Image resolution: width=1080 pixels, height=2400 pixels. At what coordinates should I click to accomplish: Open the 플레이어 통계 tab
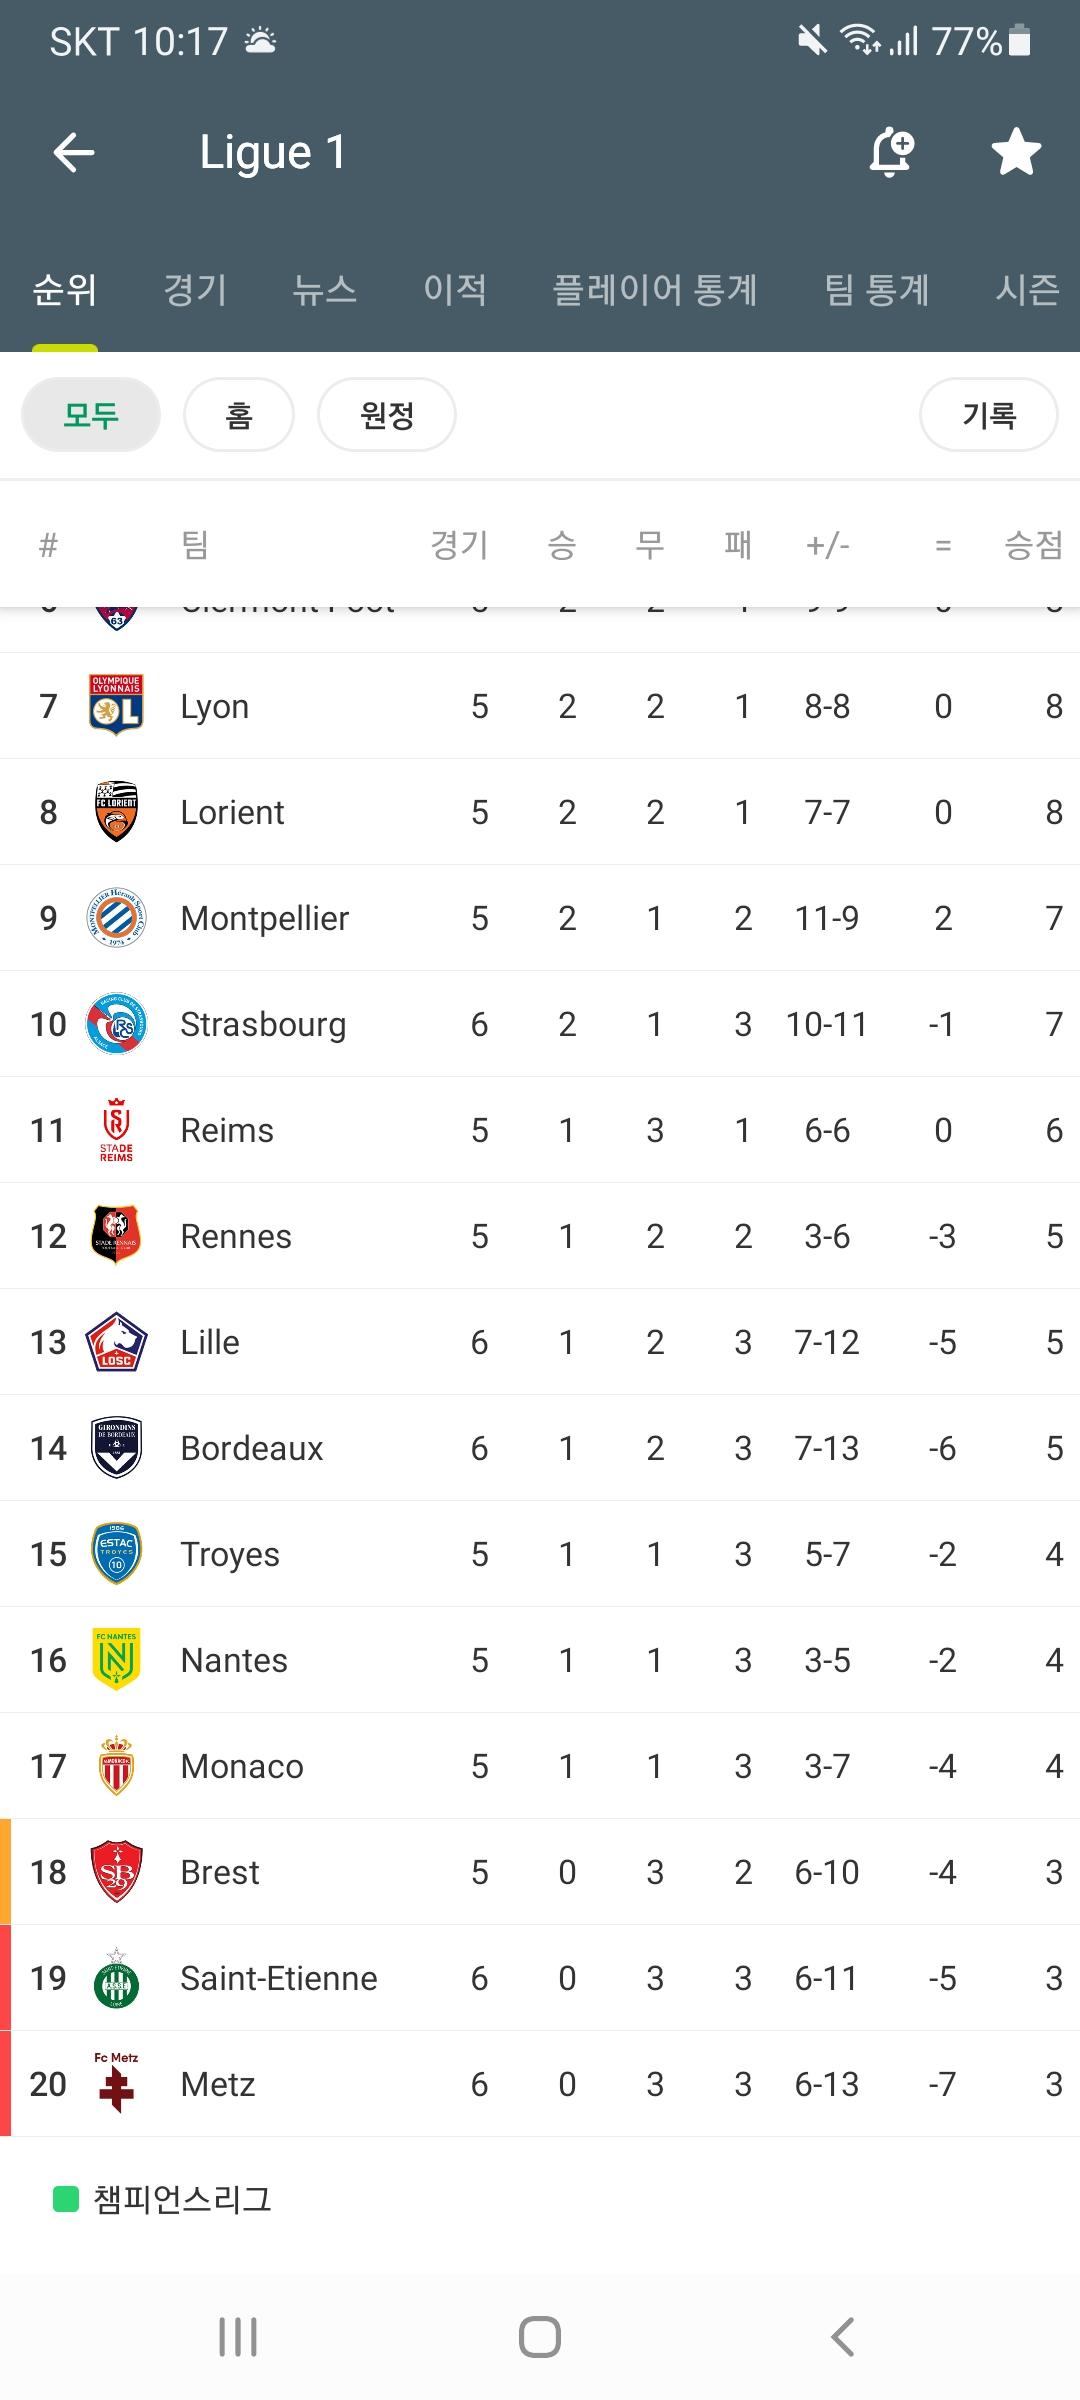tap(655, 290)
